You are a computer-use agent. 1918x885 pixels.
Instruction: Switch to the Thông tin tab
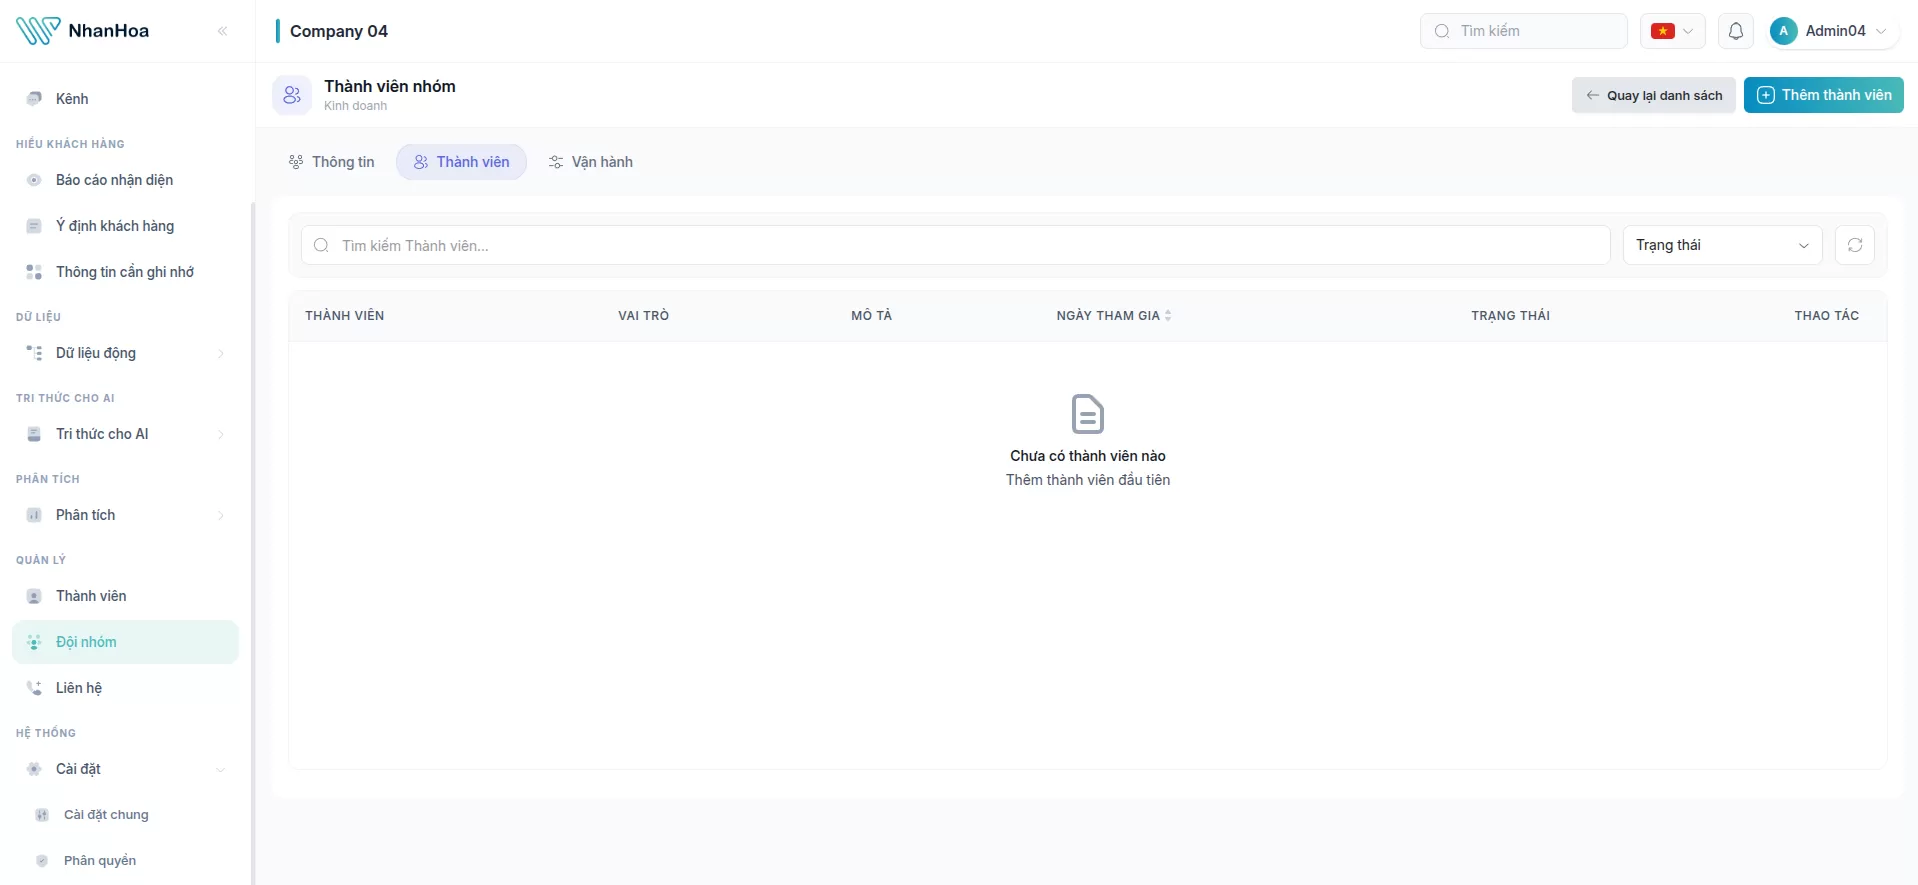[x=332, y=162]
